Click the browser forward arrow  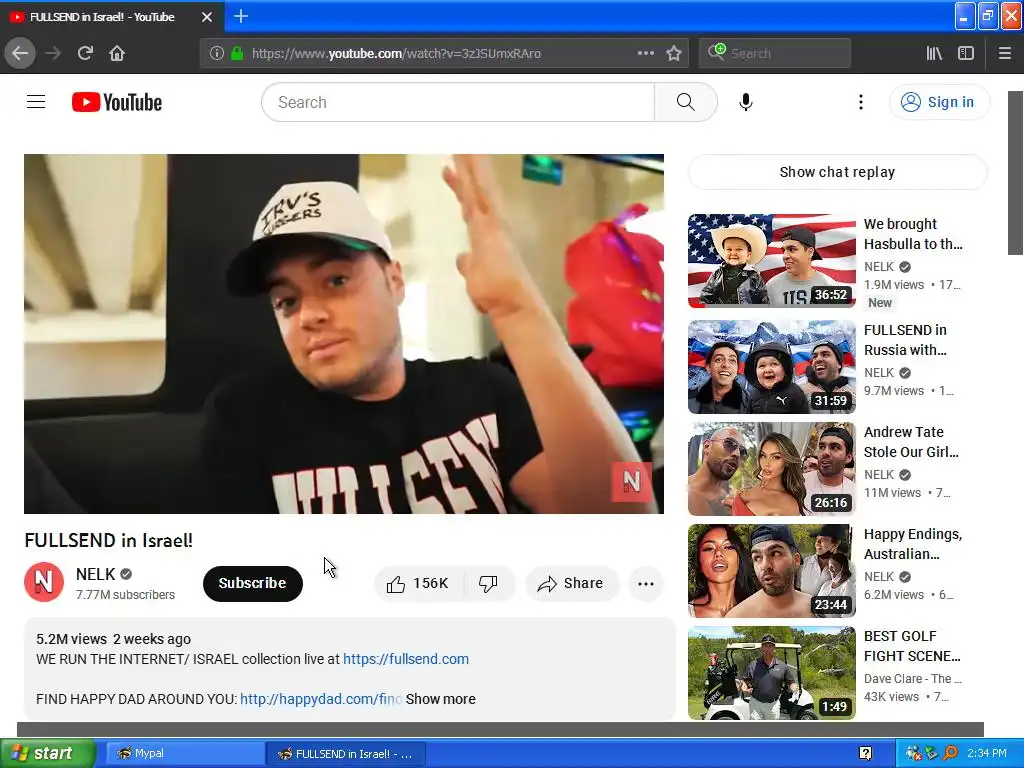coord(53,53)
